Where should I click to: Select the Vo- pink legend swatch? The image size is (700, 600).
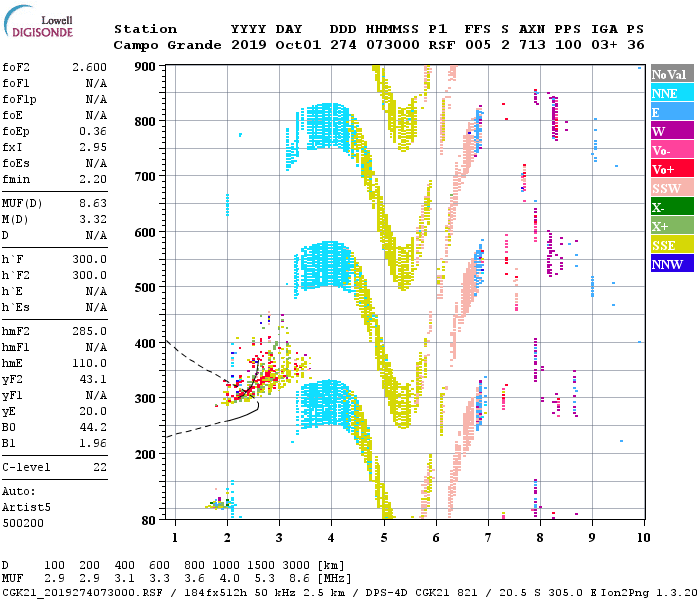pyautogui.click(x=672, y=150)
